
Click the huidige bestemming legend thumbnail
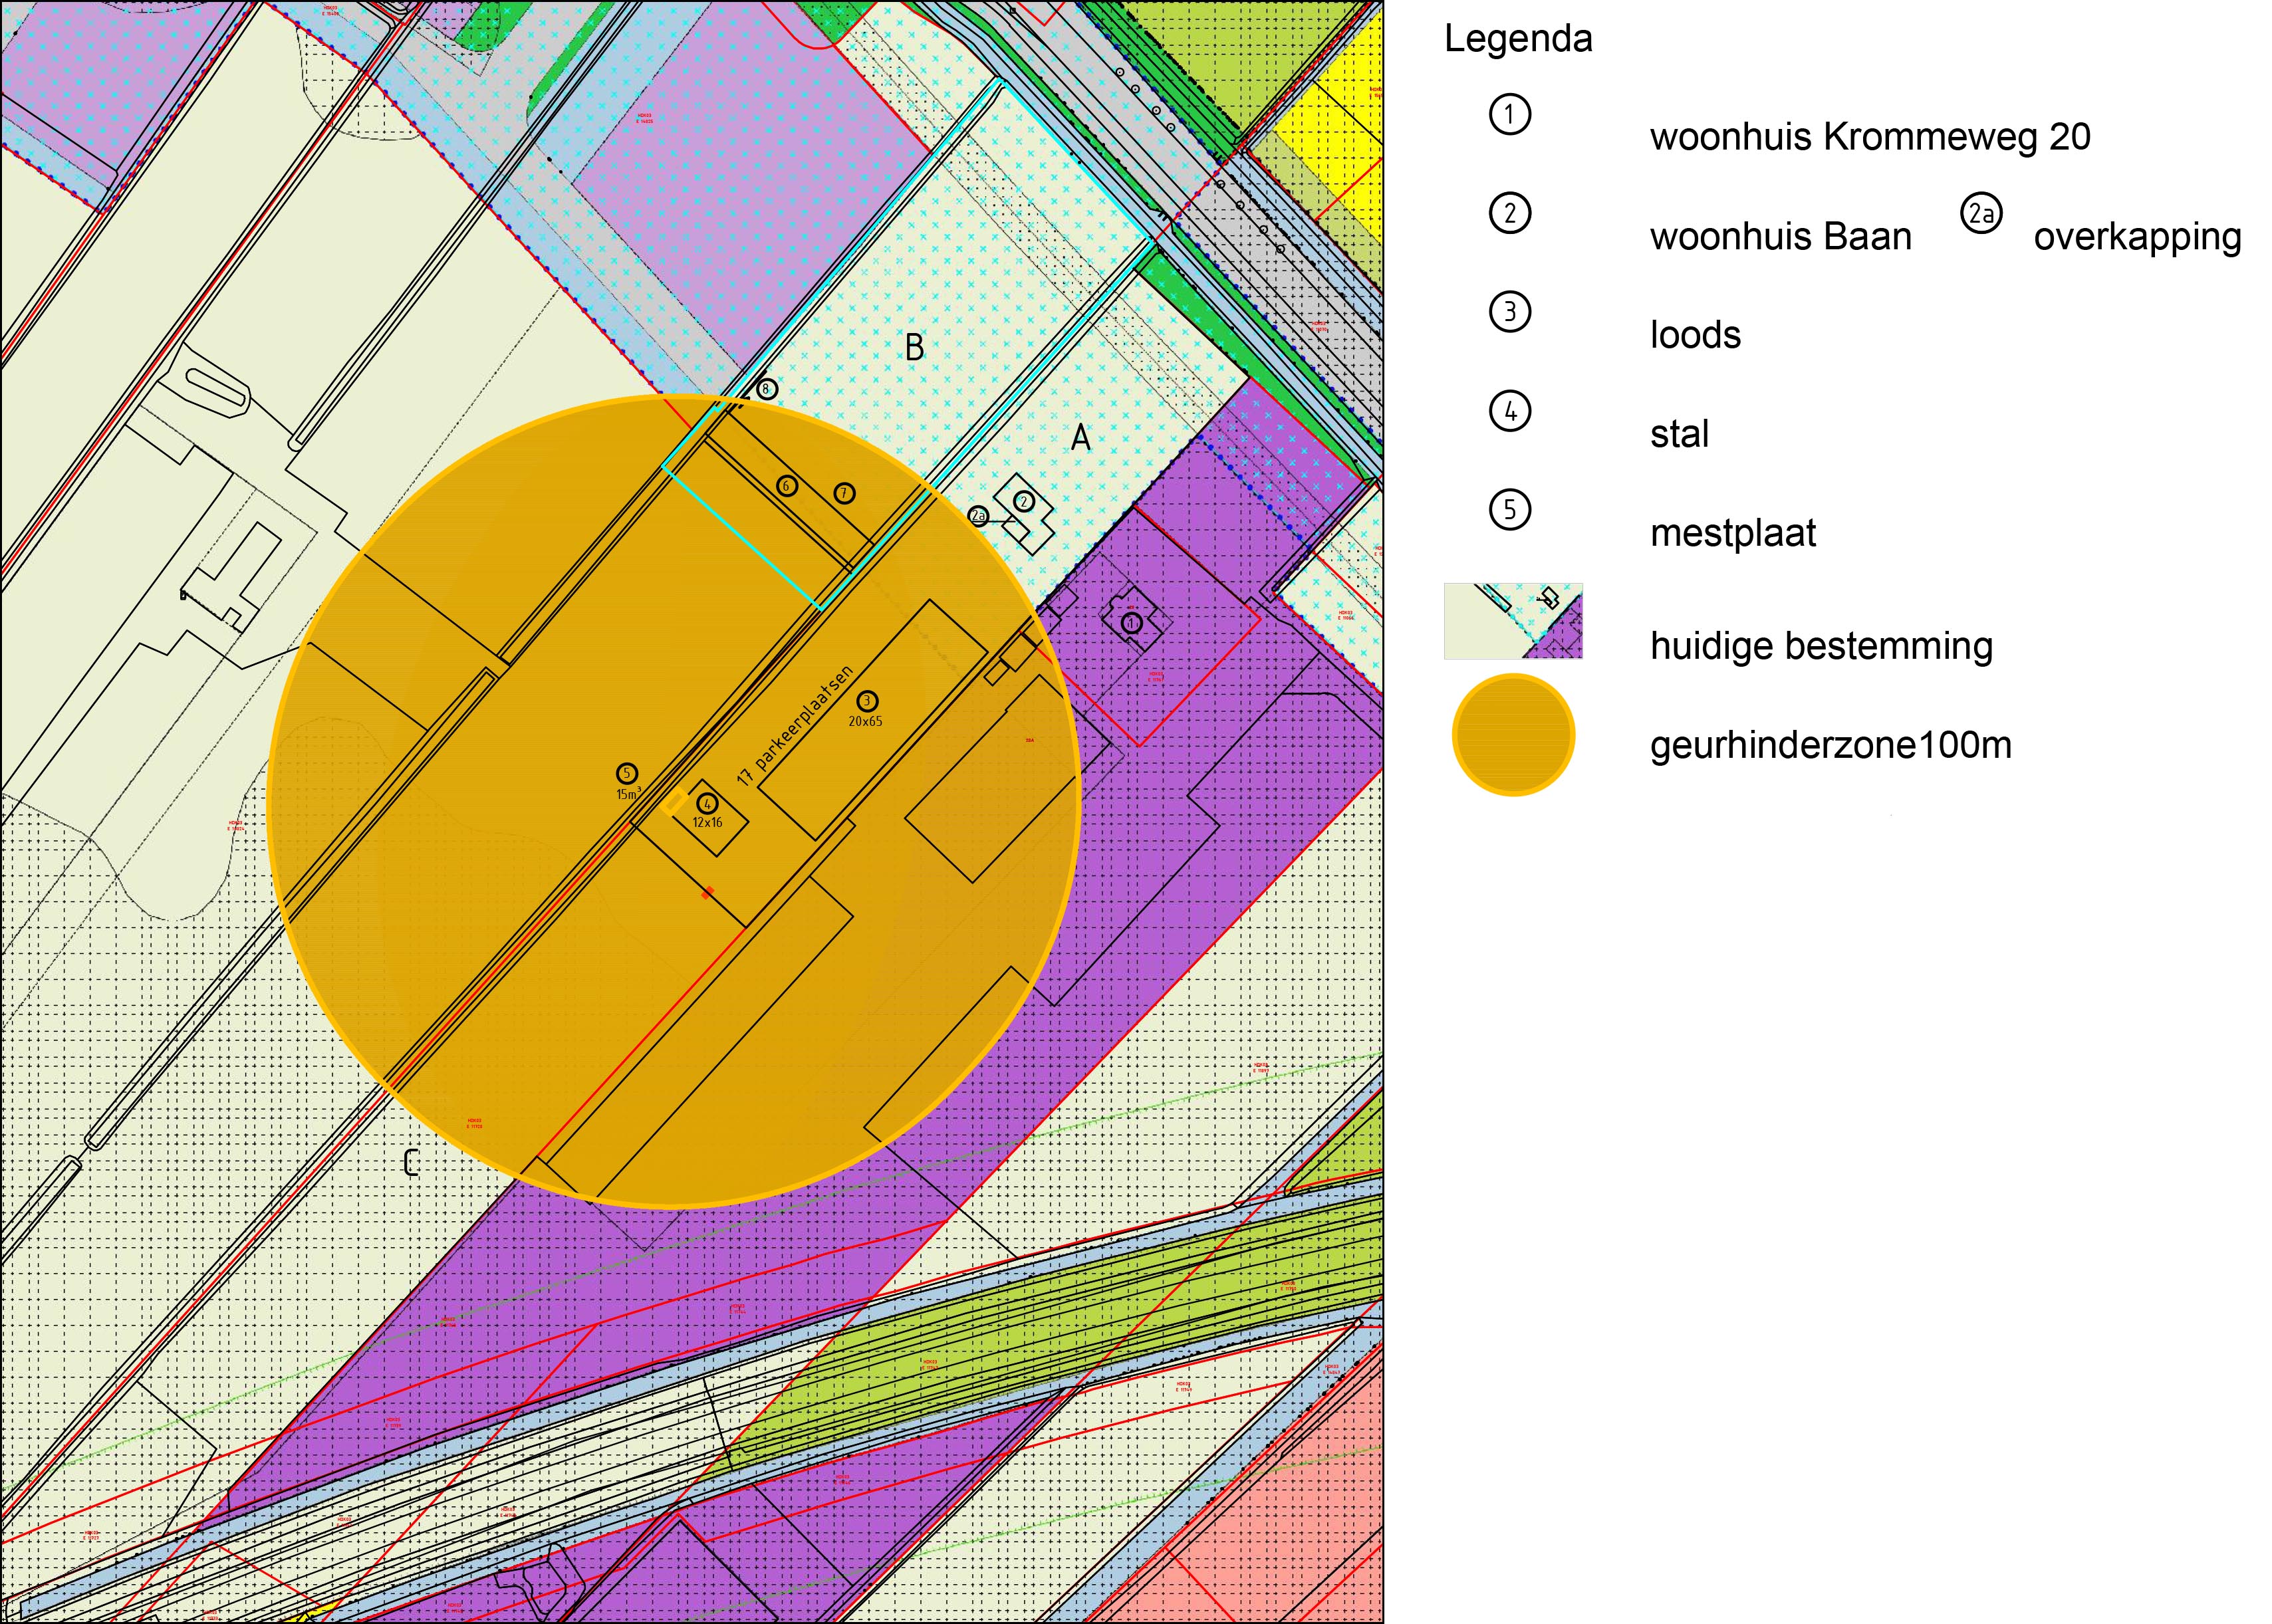(x=1513, y=621)
